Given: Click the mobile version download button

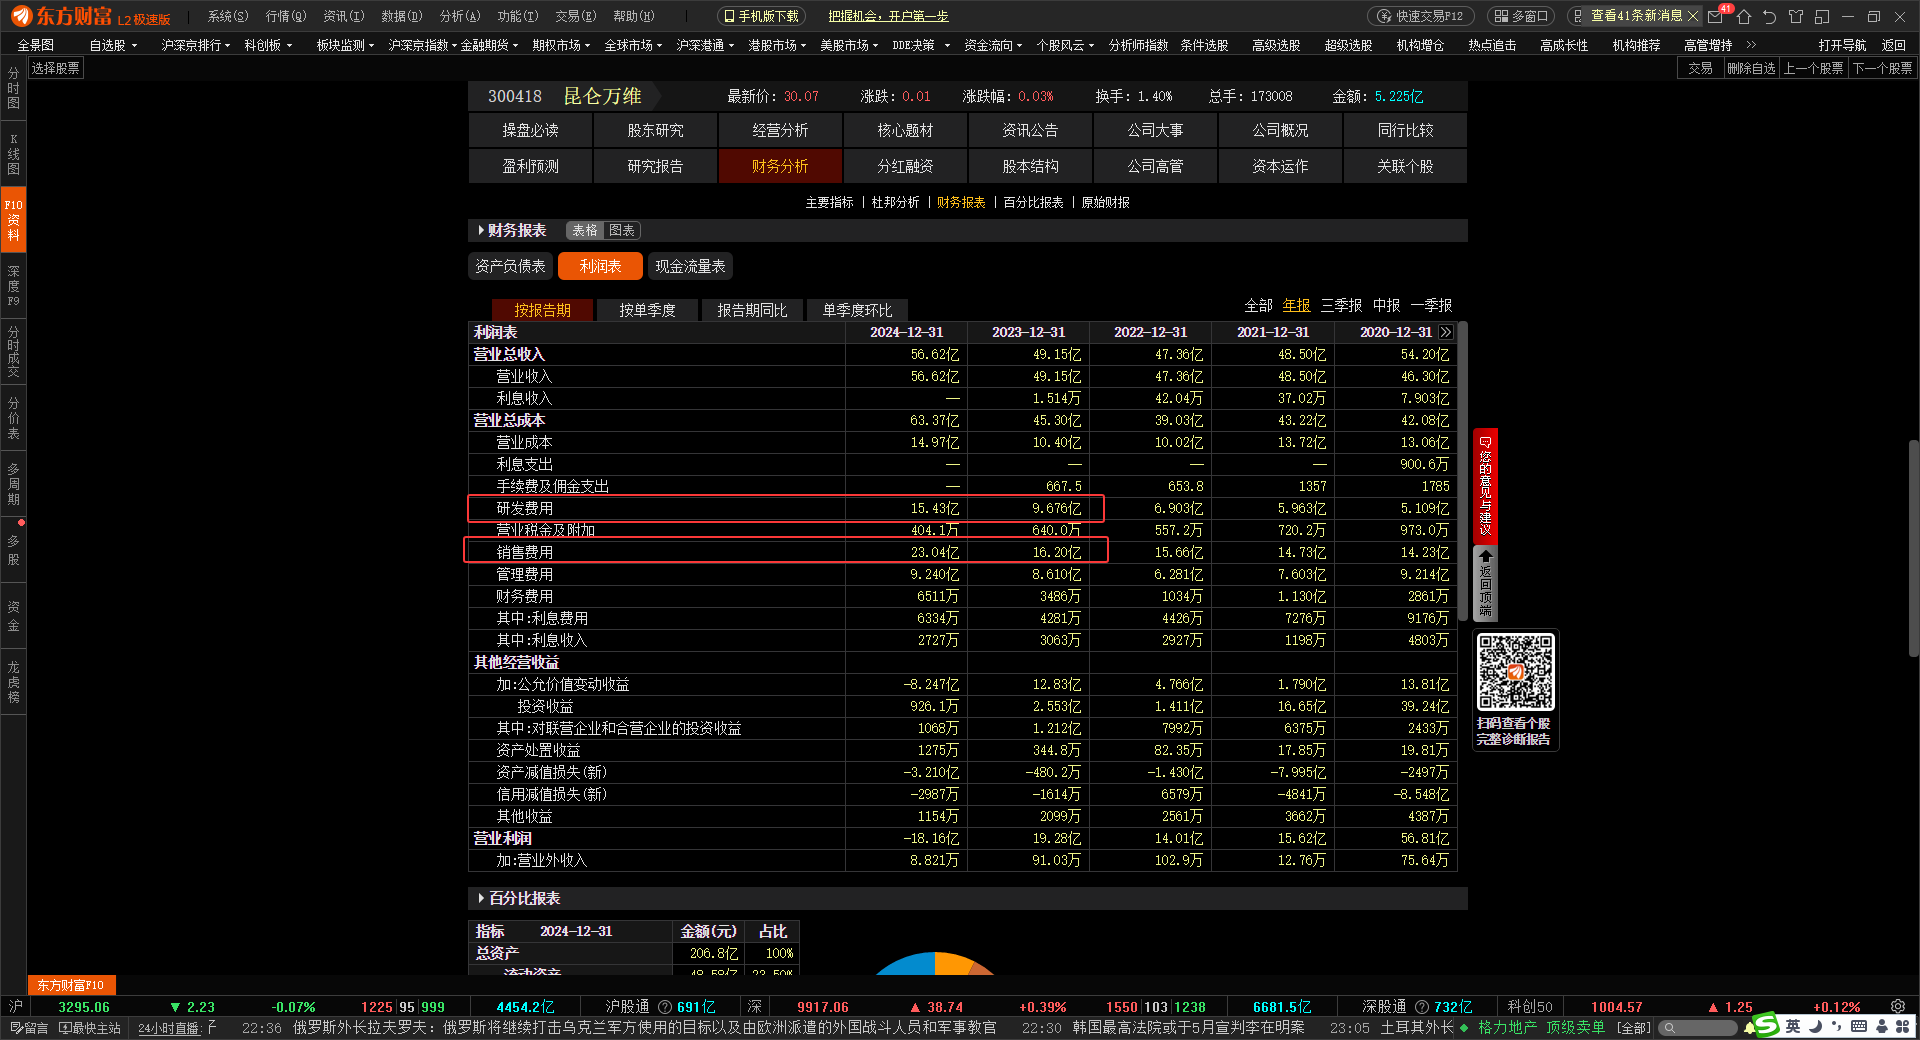Looking at the screenshot, I should [x=761, y=16].
